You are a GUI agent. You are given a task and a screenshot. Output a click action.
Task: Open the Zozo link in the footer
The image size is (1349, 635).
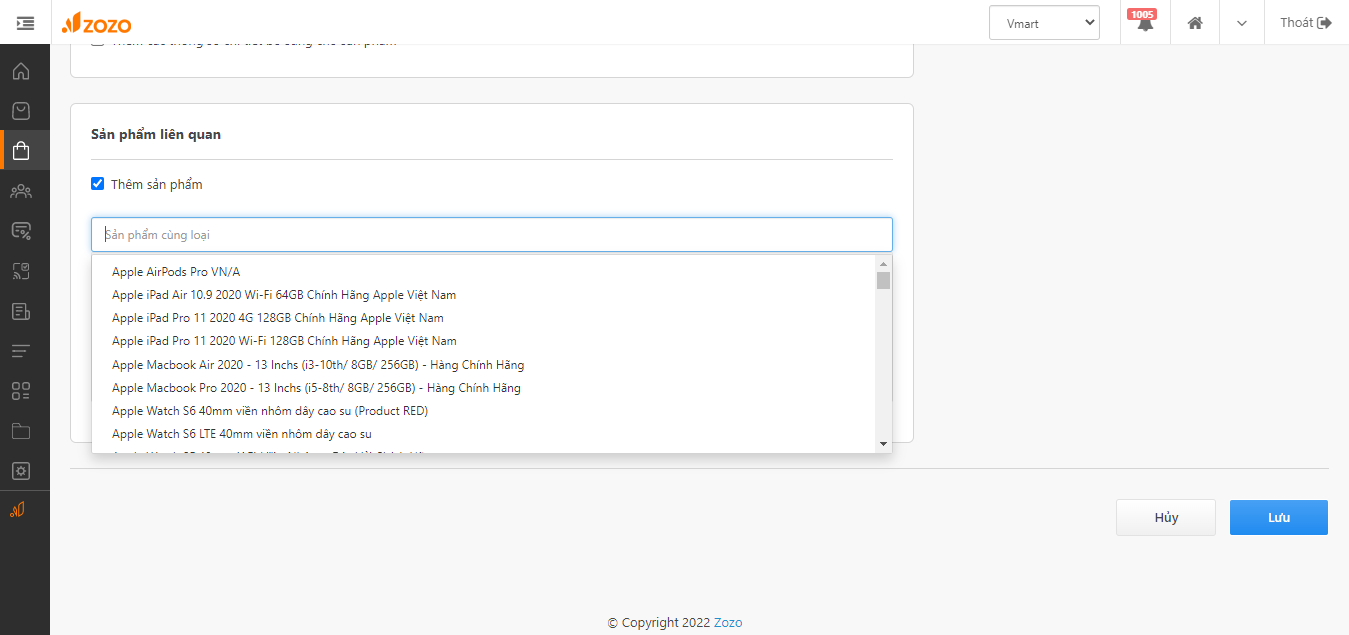coord(728,623)
